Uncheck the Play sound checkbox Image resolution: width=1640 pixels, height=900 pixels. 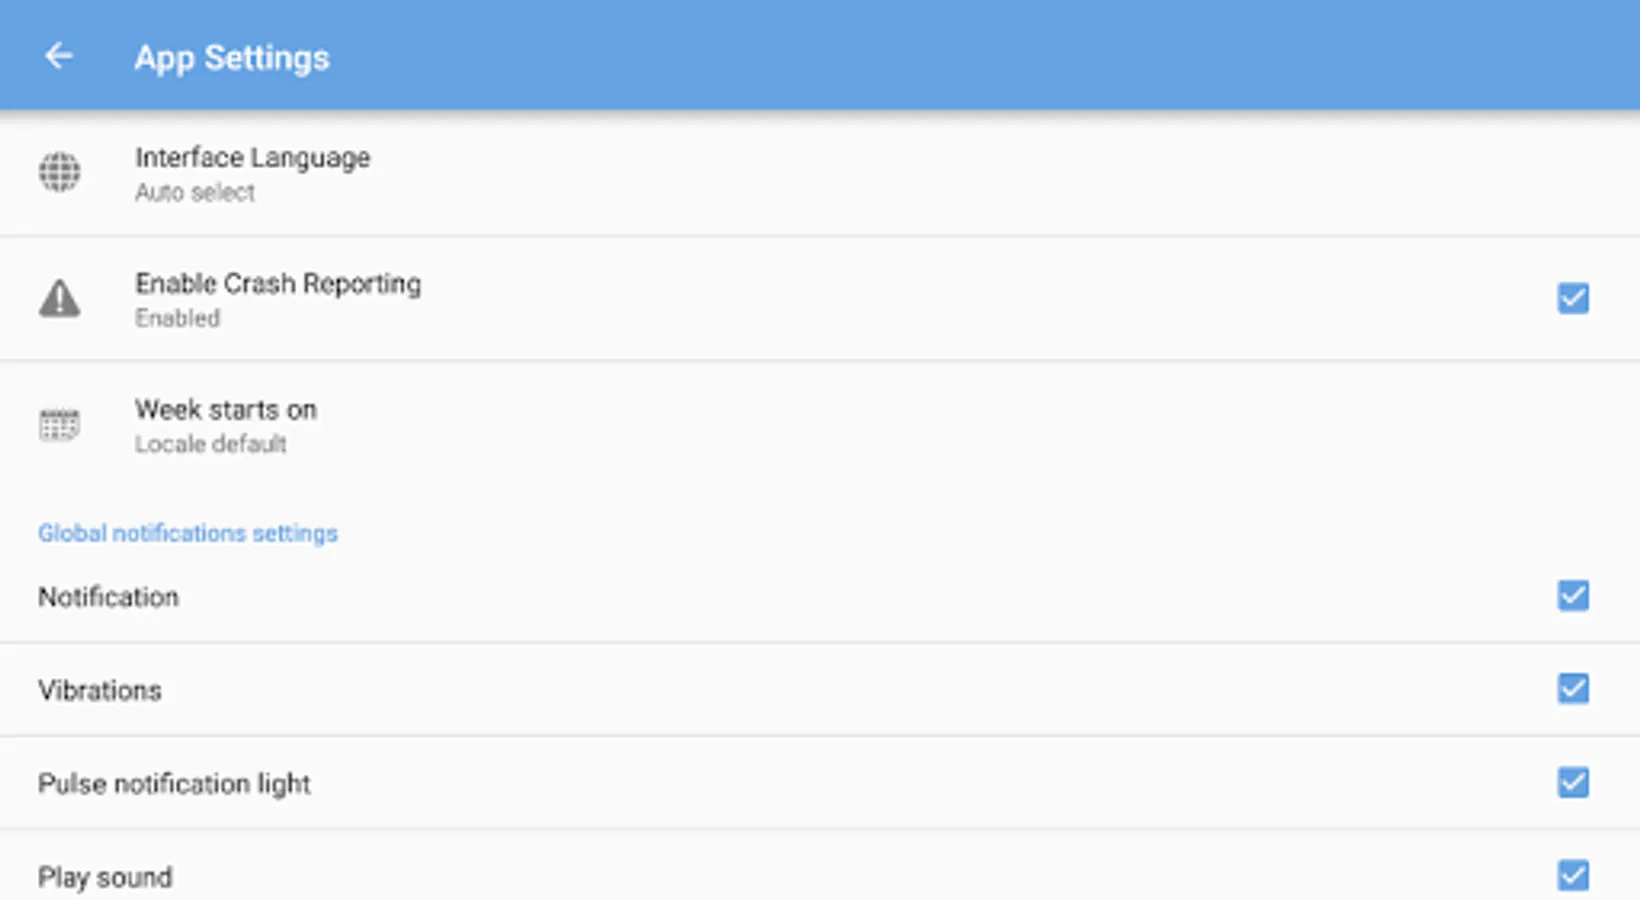1573,875
